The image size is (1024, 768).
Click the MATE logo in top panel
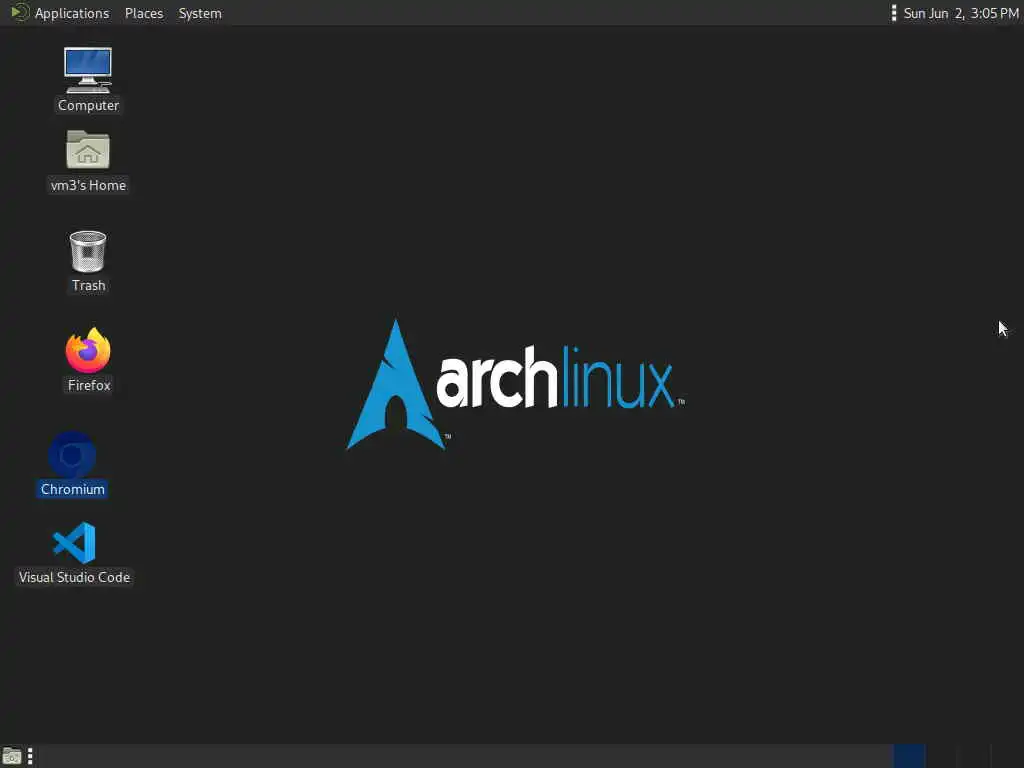[20, 12]
